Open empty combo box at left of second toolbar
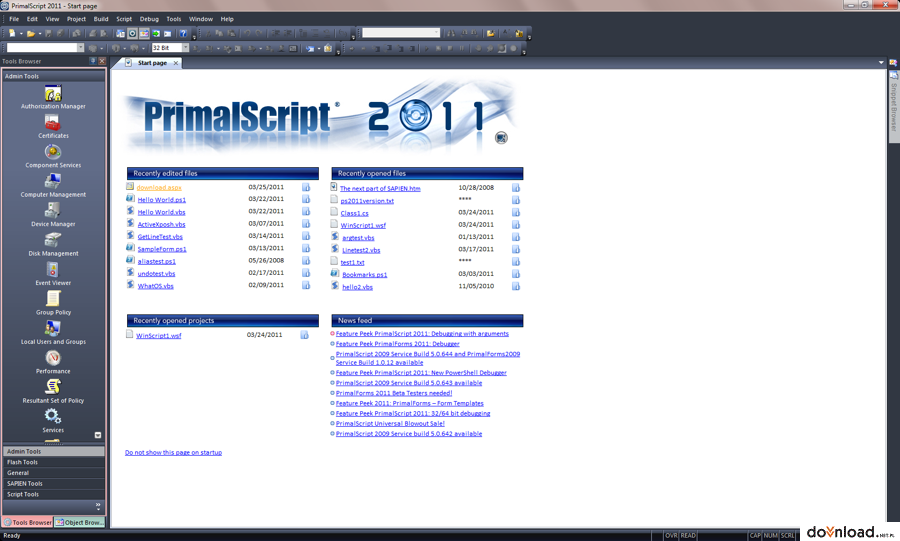 (45, 48)
